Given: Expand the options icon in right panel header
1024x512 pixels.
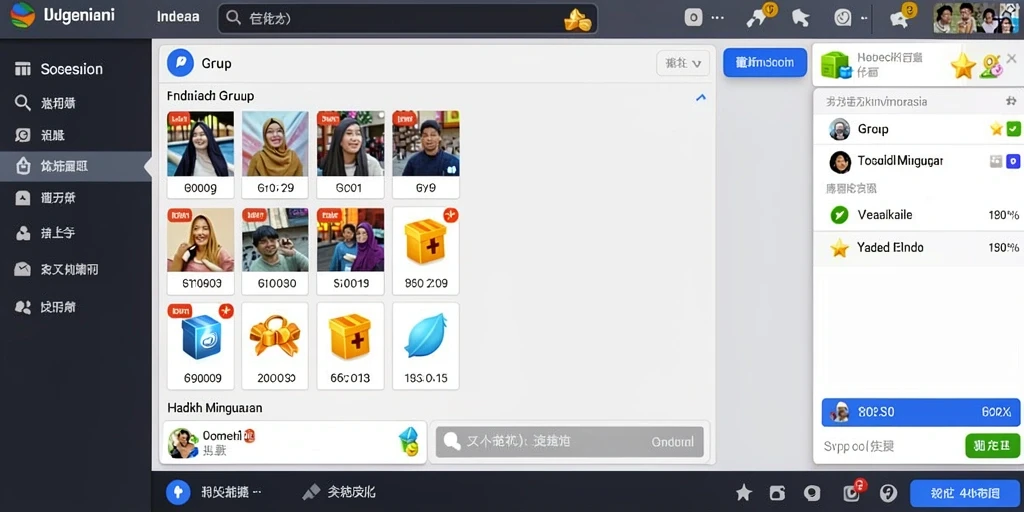Looking at the screenshot, I should point(1012,101).
